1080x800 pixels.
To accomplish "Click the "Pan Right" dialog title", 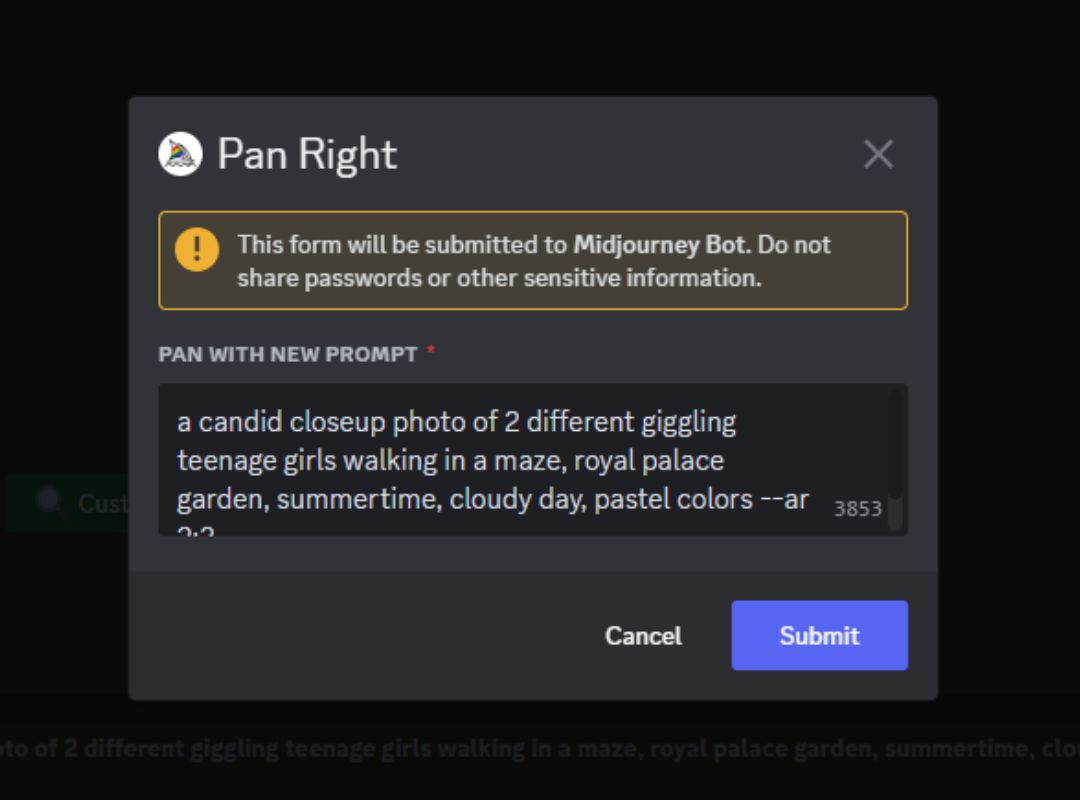I will 307,154.
